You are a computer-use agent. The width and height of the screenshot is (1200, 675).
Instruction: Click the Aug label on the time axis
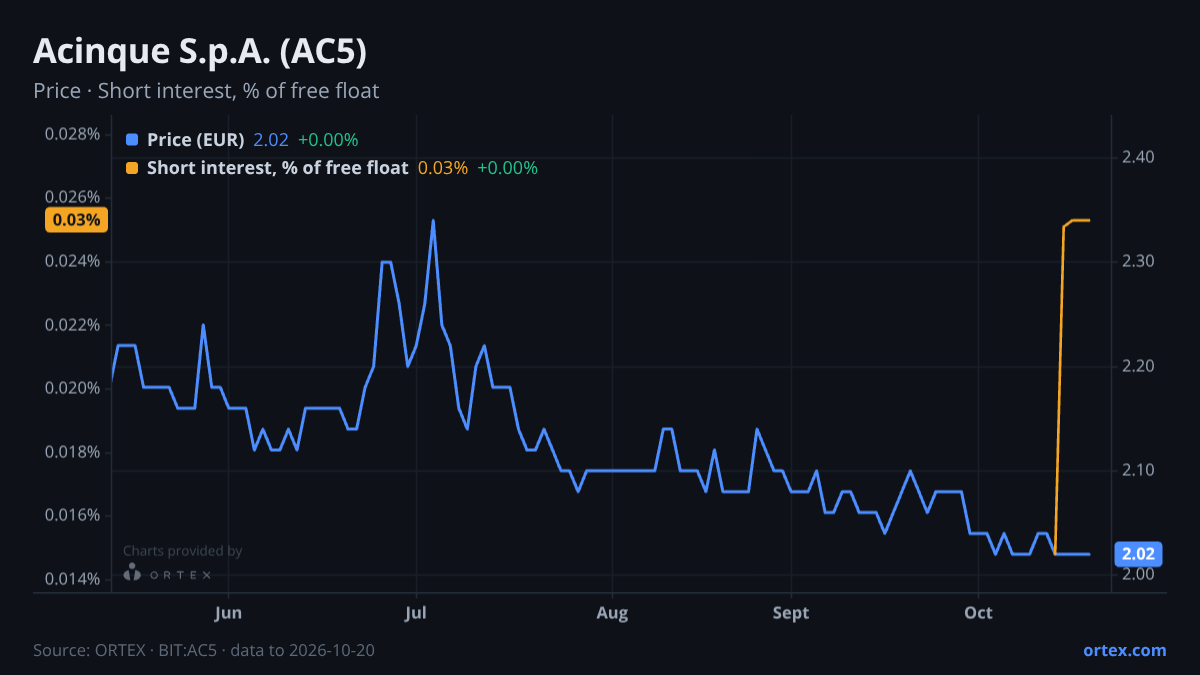[x=612, y=613]
